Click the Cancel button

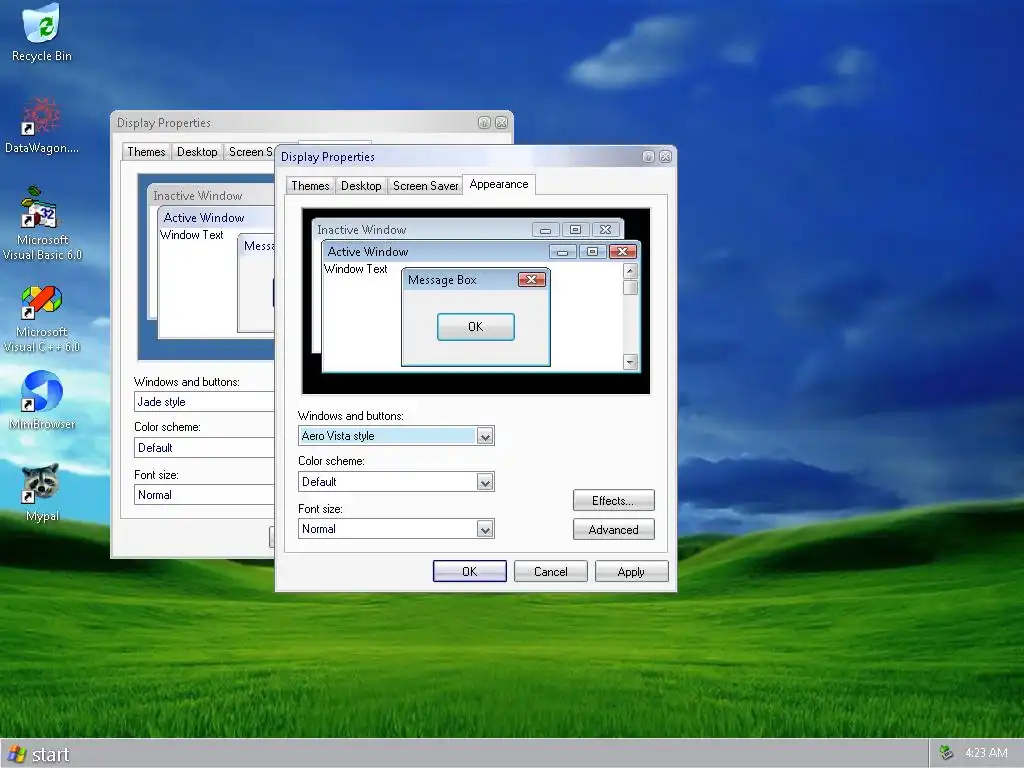(551, 571)
